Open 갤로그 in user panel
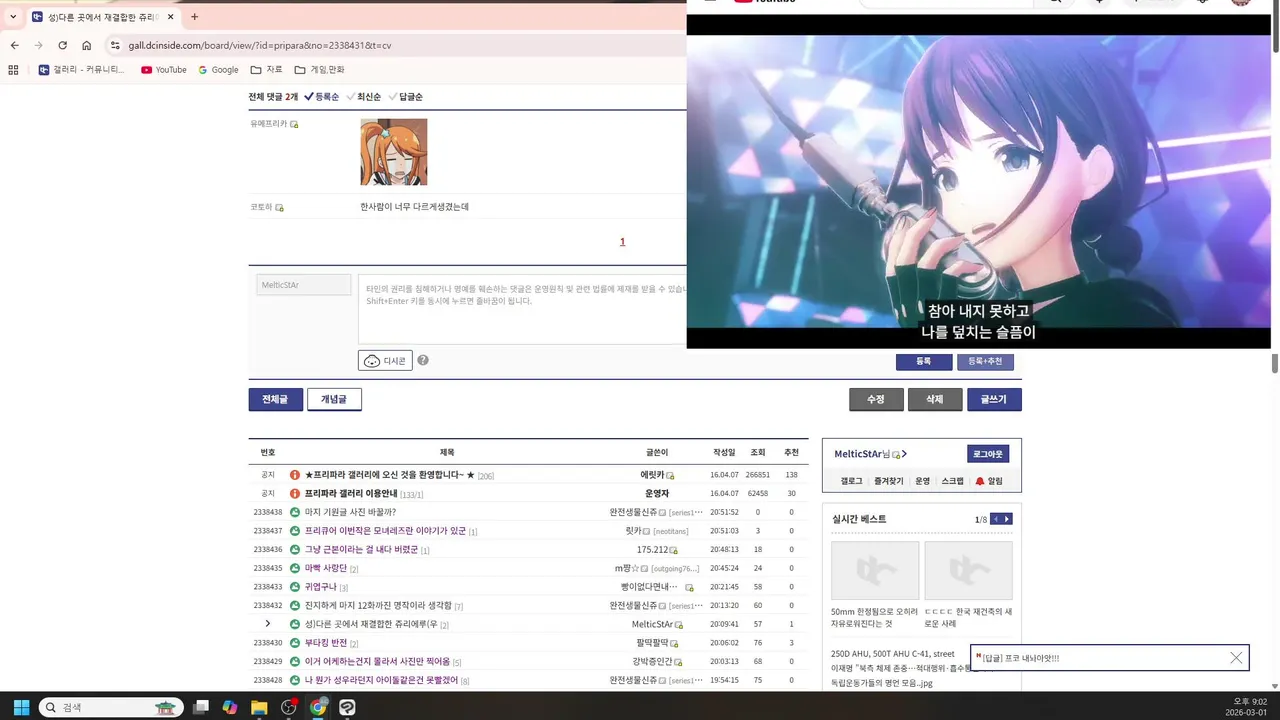Viewport: 1280px width, 720px height. pos(851,481)
